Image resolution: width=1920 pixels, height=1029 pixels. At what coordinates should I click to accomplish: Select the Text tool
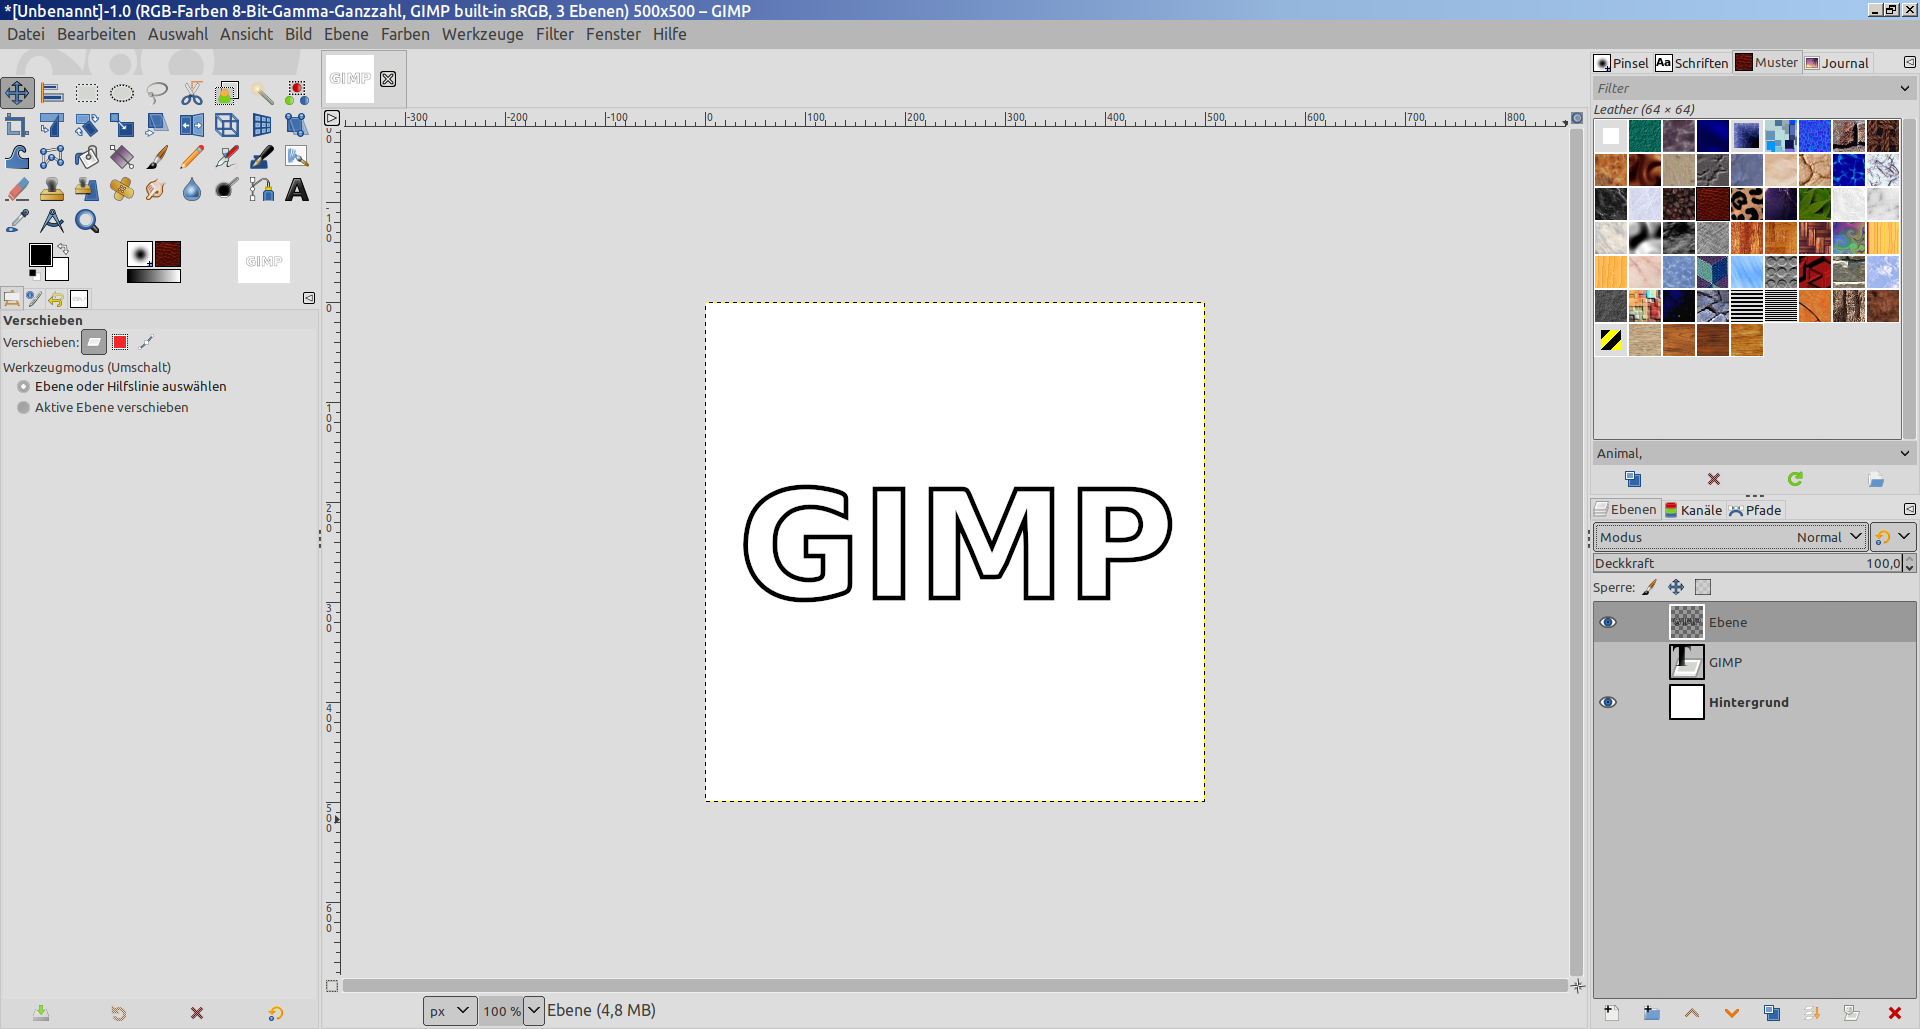(297, 189)
